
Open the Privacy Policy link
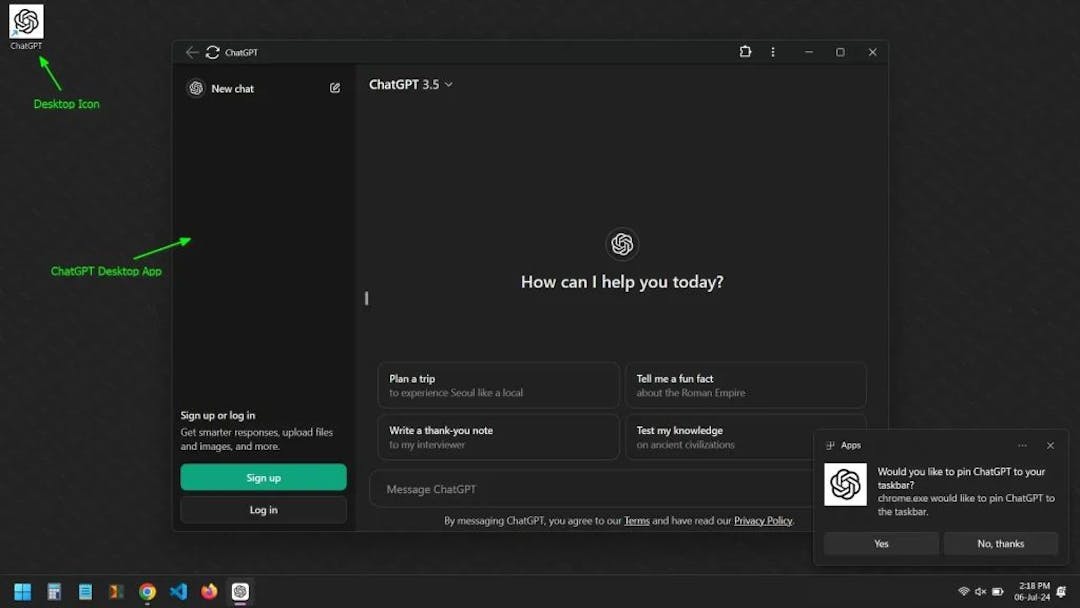click(x=763, y=520)
